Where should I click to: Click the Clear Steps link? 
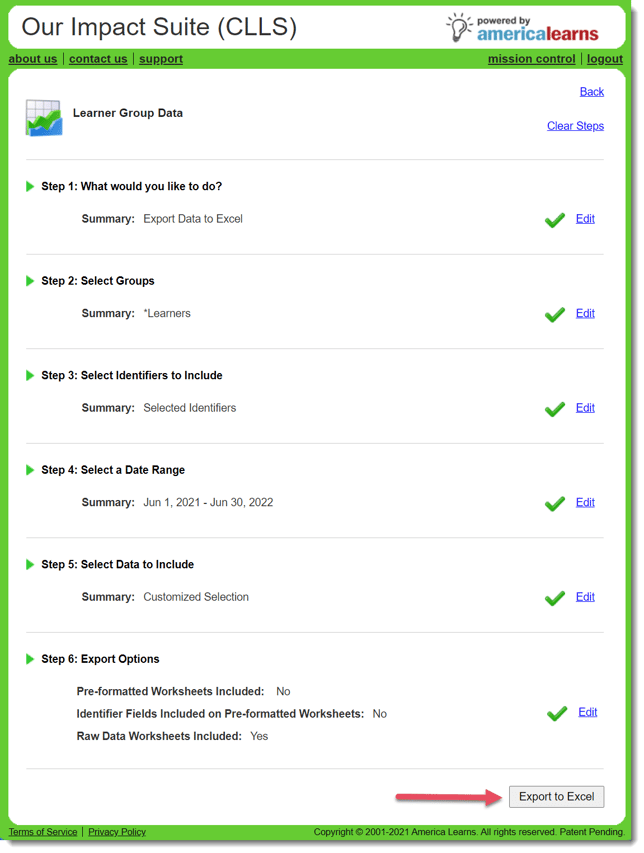click(x=575, y=126)
